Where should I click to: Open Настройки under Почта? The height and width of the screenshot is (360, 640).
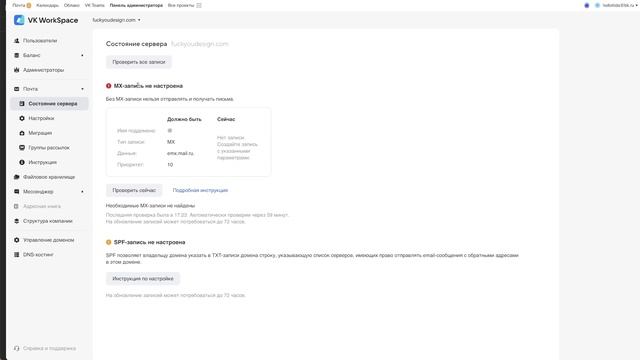[41, 118]
